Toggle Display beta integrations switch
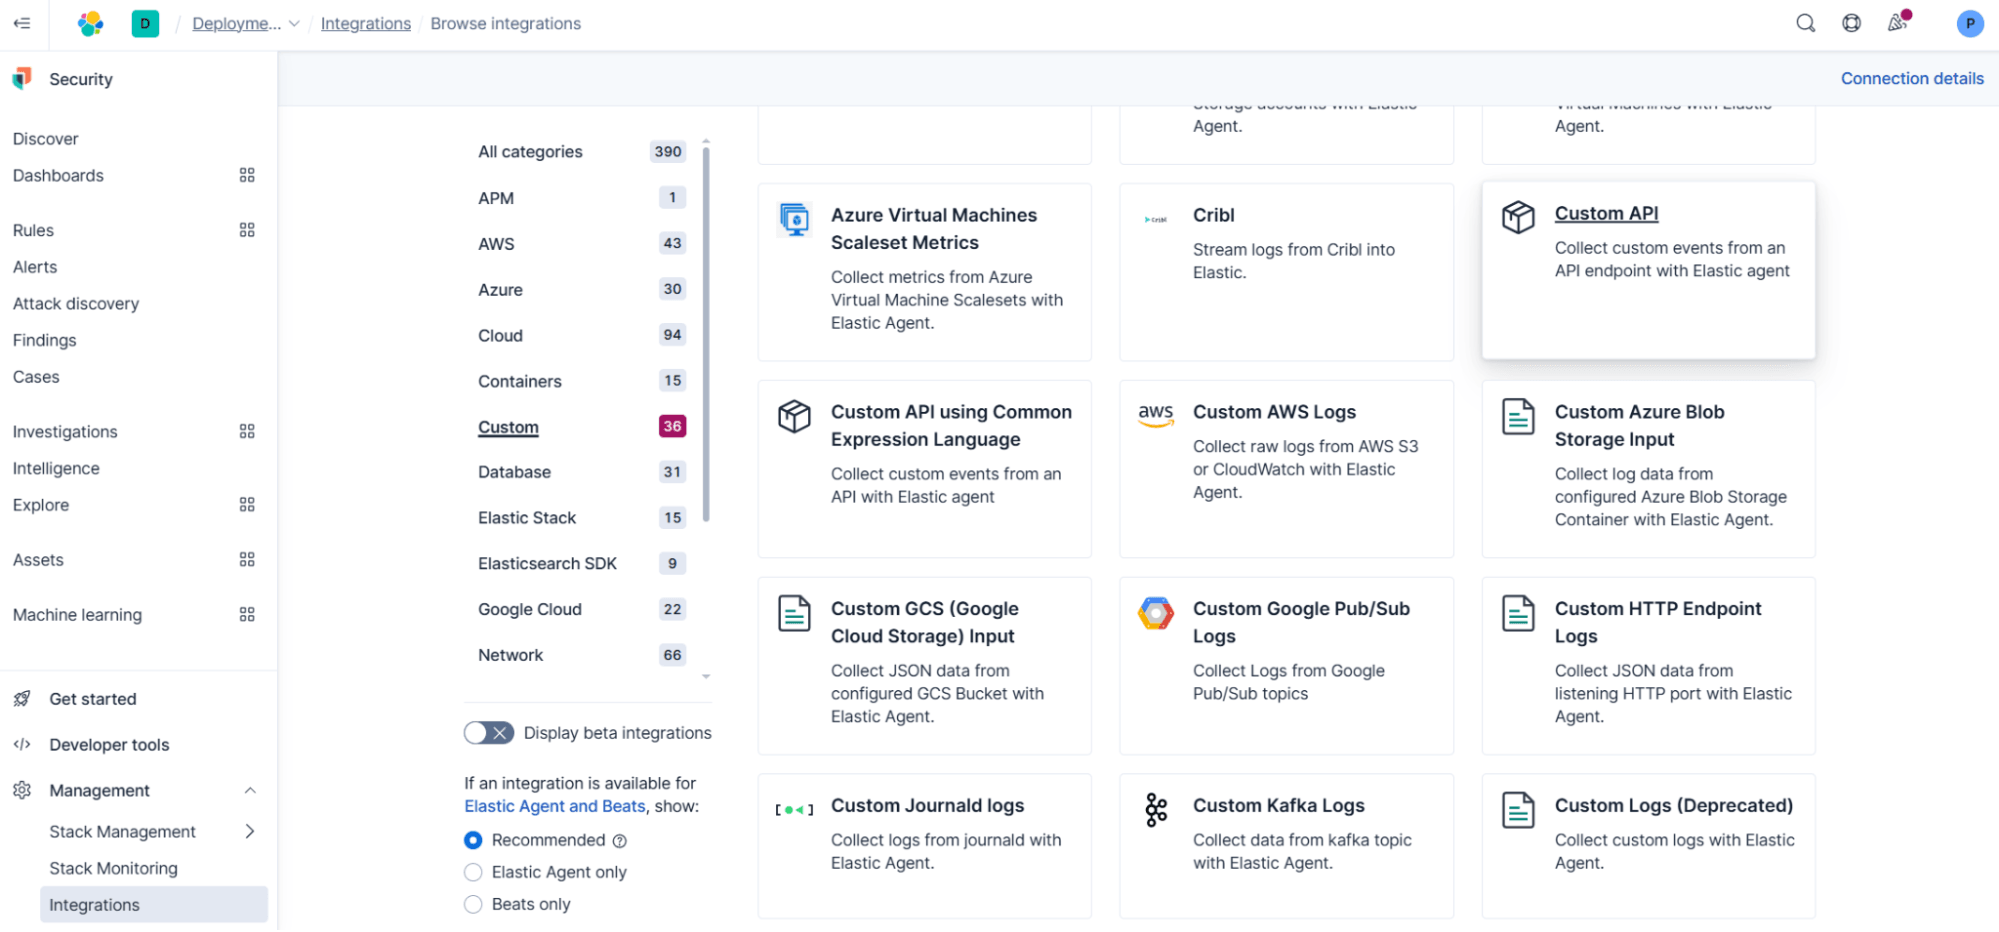This screenshot has width=1999, height=932. coord(489,733)
